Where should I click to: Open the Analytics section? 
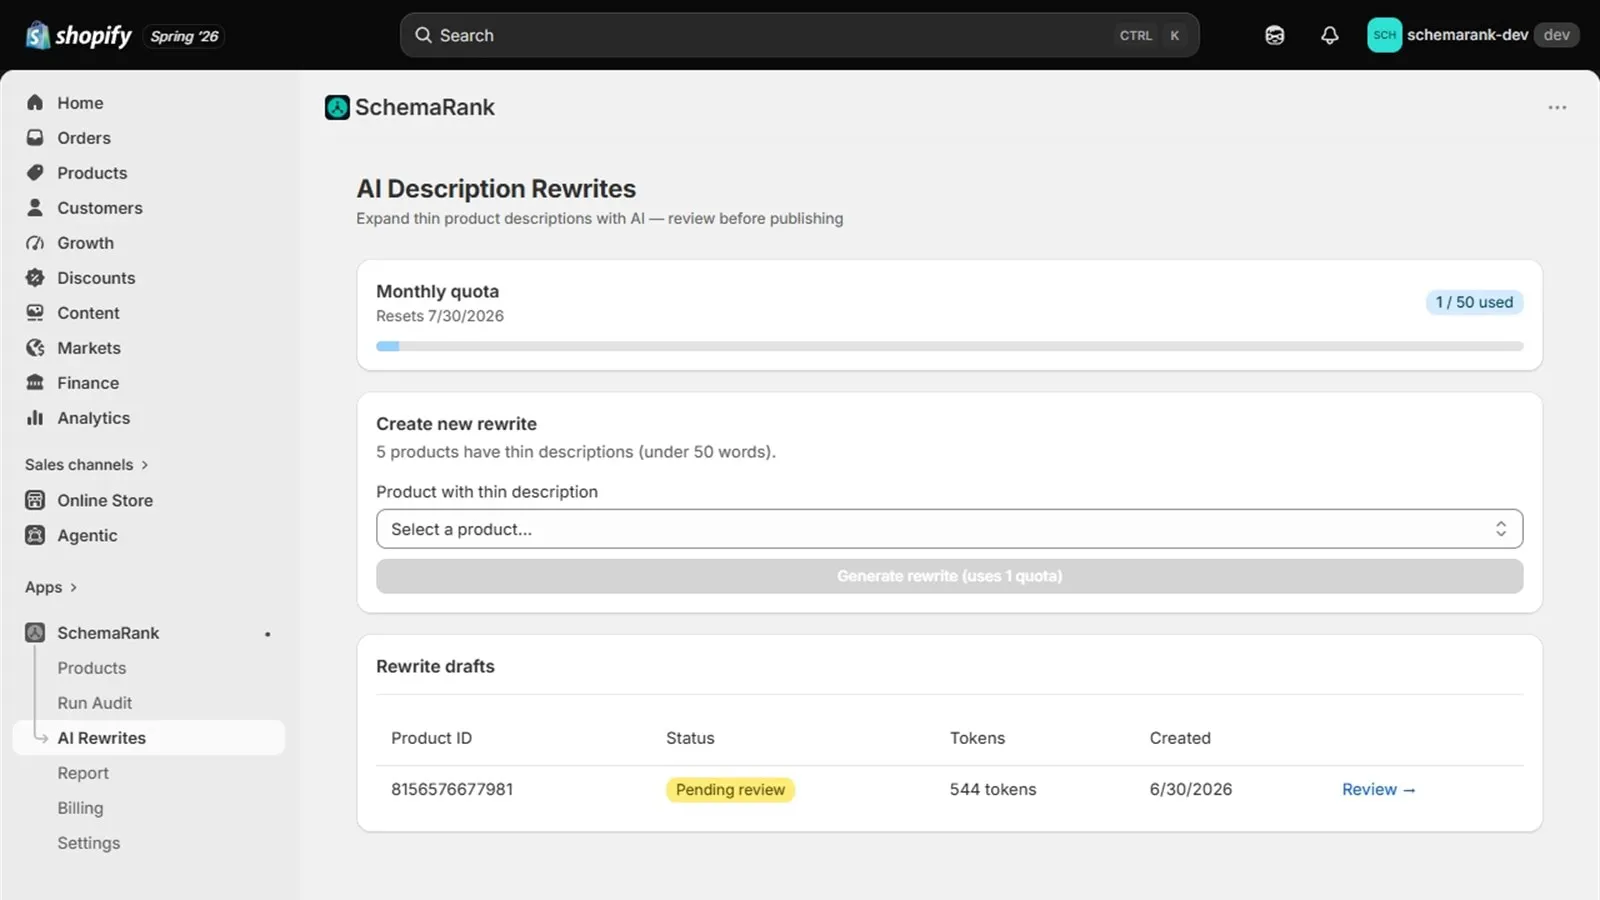point(94,417)
